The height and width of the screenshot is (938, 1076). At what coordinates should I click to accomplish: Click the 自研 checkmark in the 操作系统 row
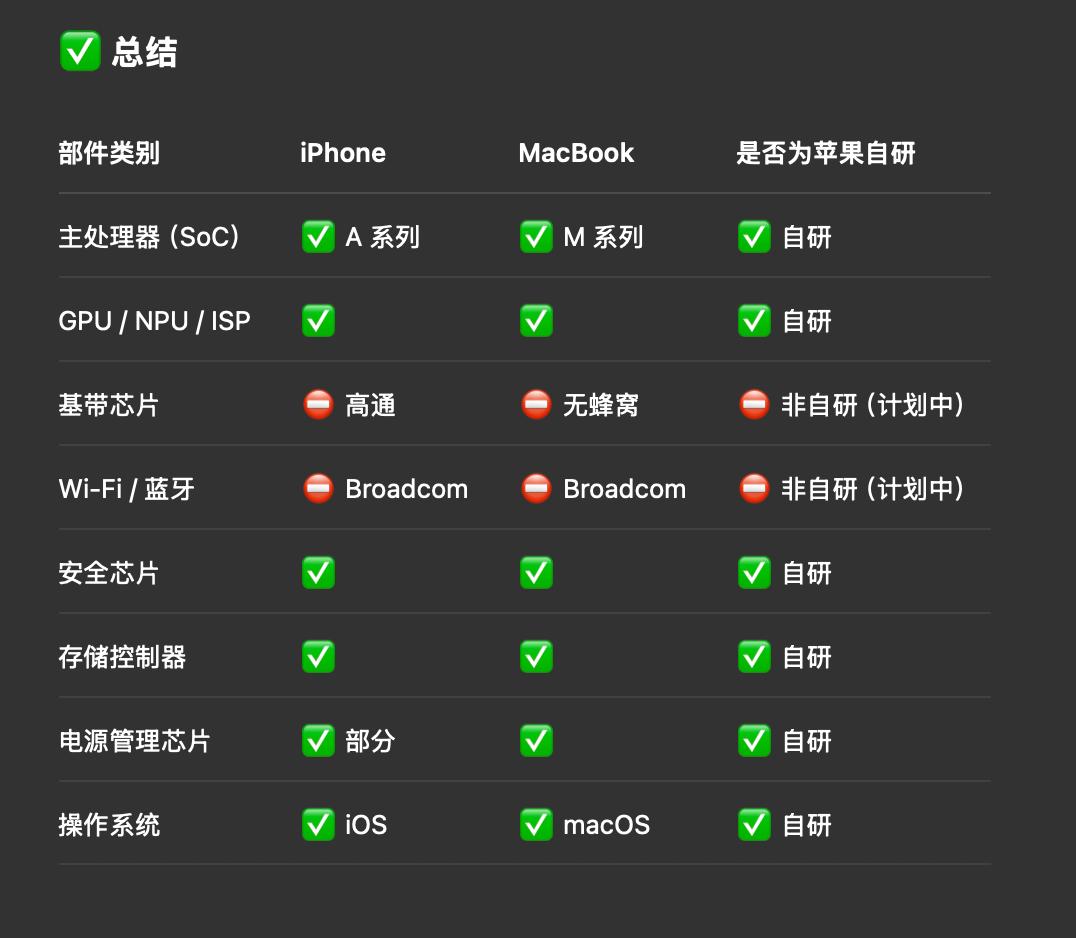[754, 825]
